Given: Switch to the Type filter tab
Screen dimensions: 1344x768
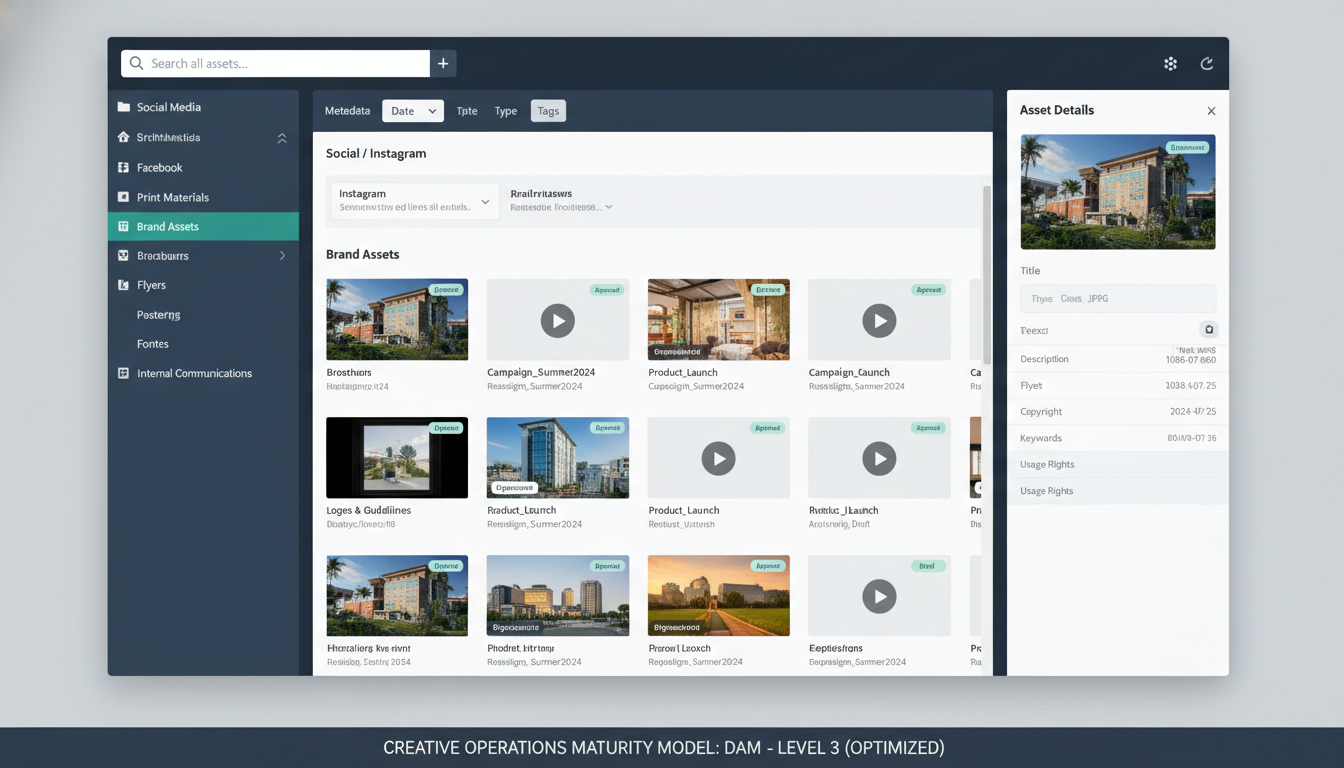Looking at the screenshot, I should coord(505,111).
